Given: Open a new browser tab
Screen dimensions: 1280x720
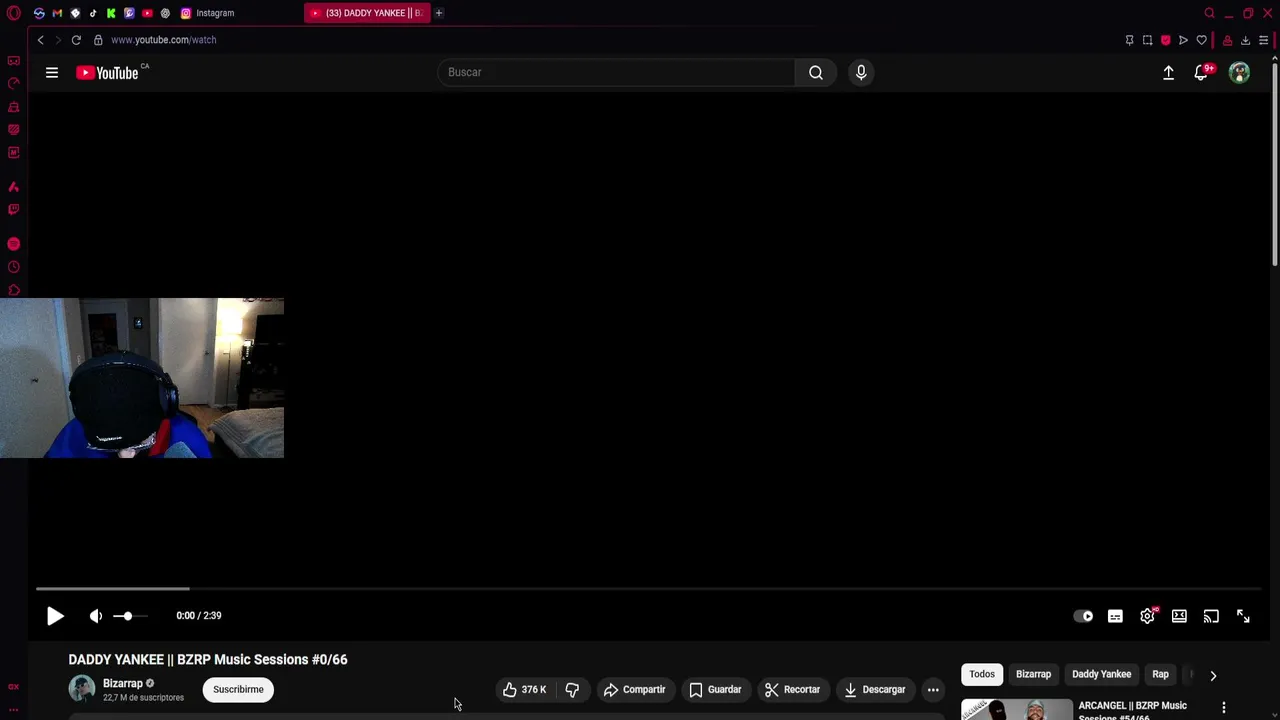Looking at the screenshot, I should (x=439, y=13).
